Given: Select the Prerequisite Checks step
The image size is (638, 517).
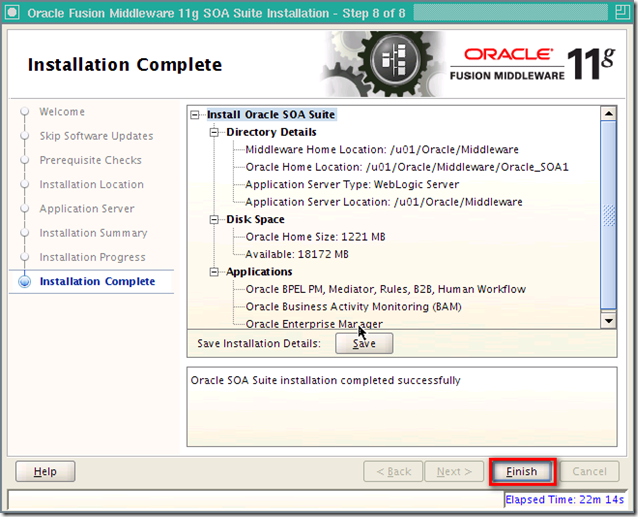Looking at the screenshot, I should click(90, 160).
